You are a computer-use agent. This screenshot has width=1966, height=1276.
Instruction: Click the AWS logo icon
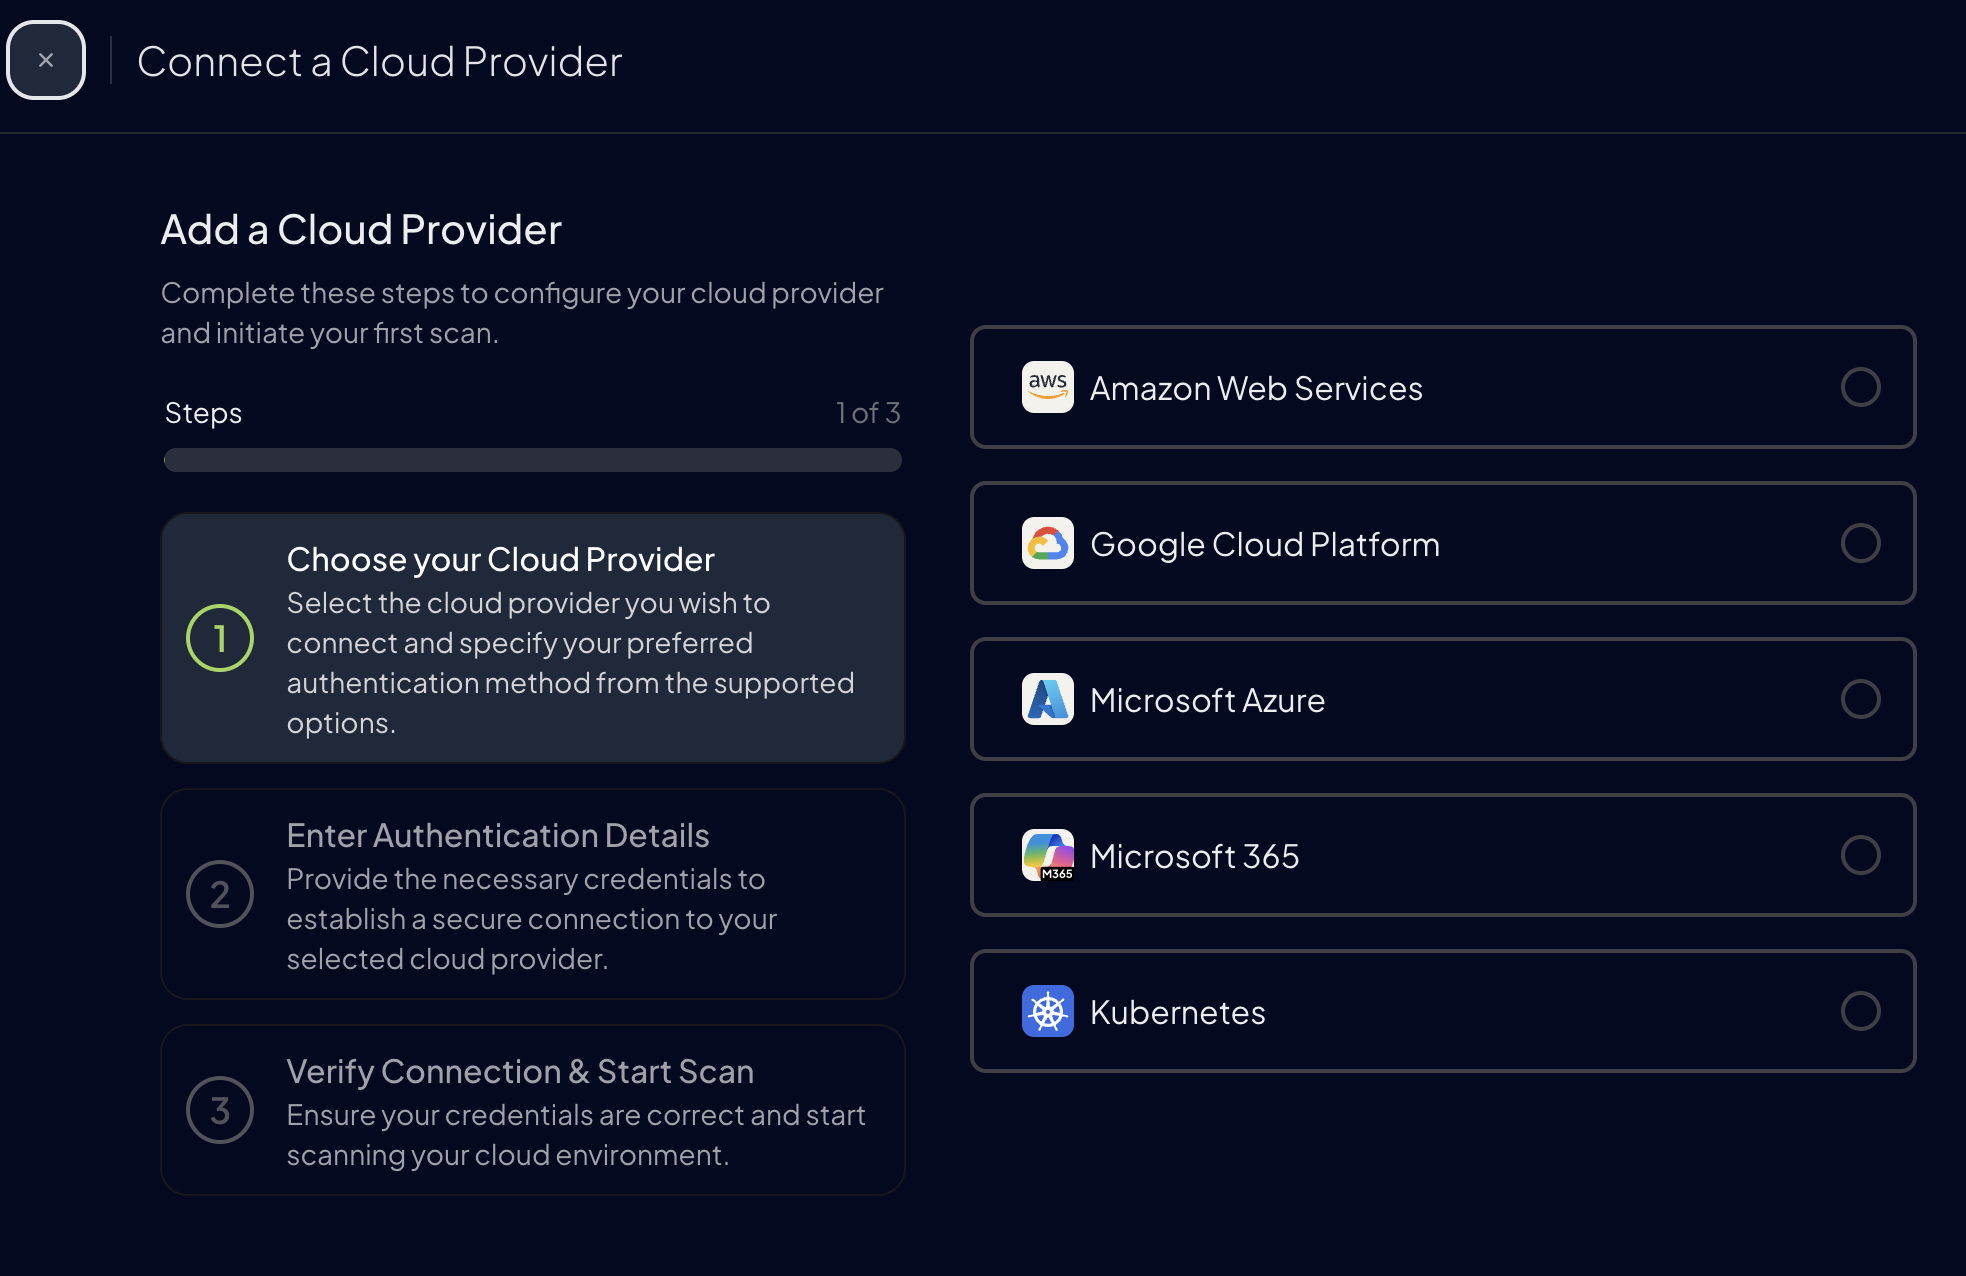[x=1046, y=387]
